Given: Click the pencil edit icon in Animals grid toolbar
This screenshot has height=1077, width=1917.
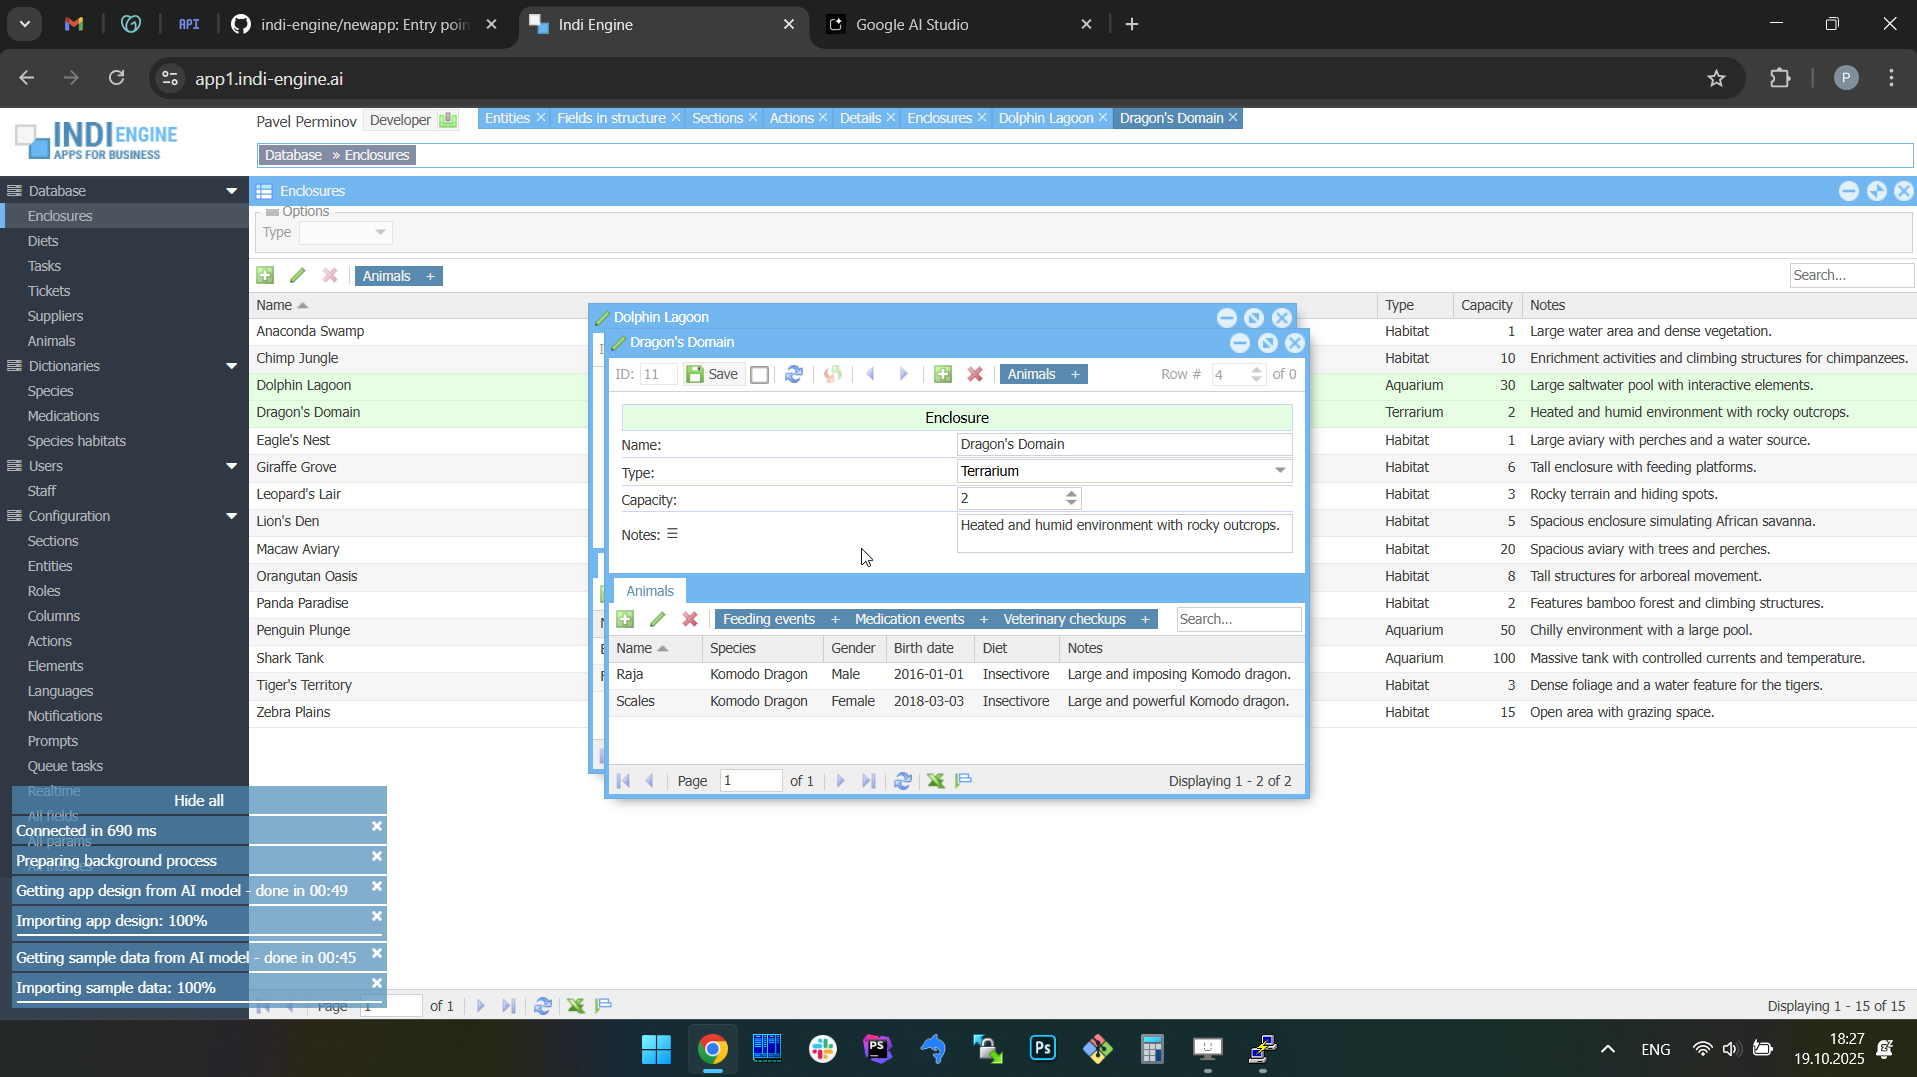Looking at the screenshot, I should point(657,619).
